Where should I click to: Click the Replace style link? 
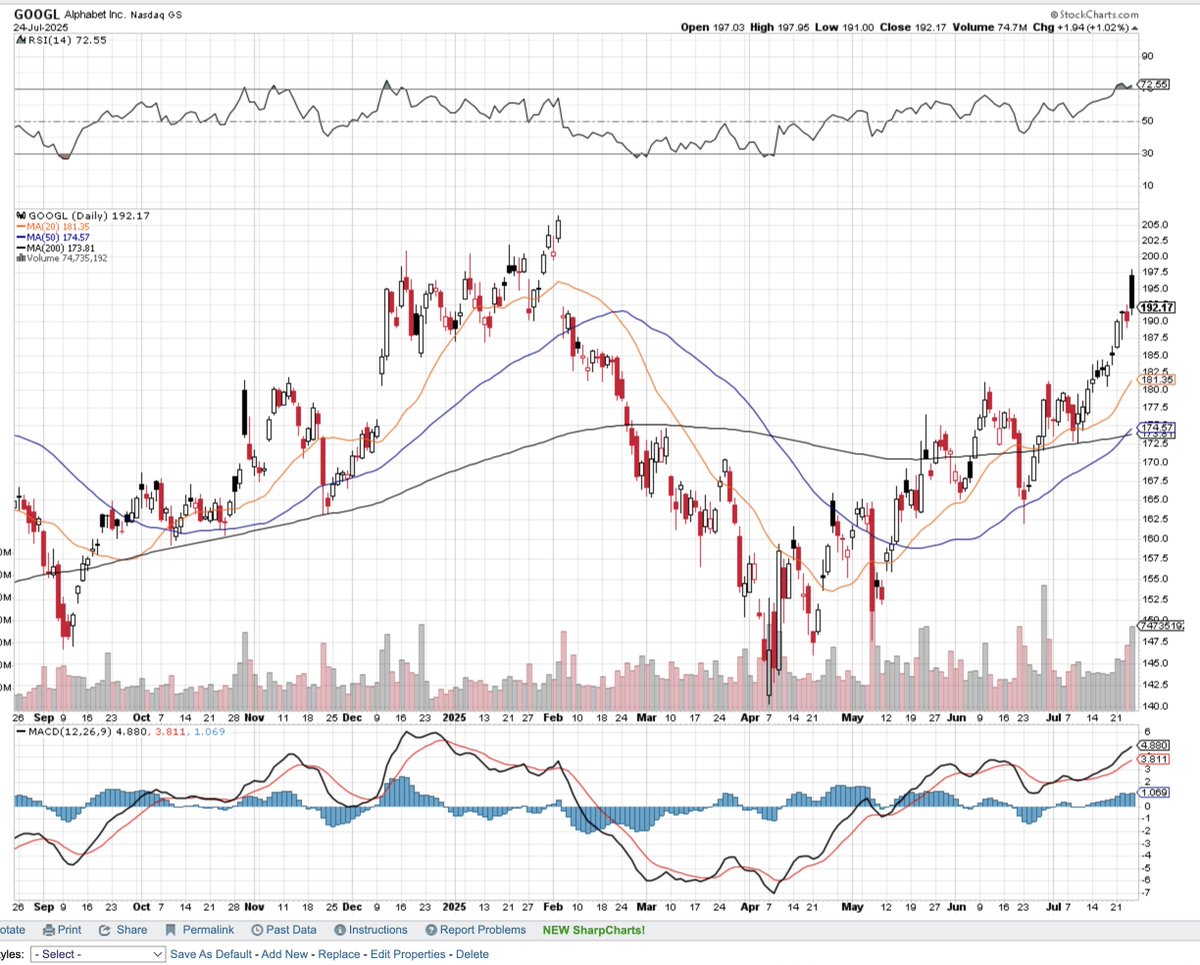[x=340, y=954]
